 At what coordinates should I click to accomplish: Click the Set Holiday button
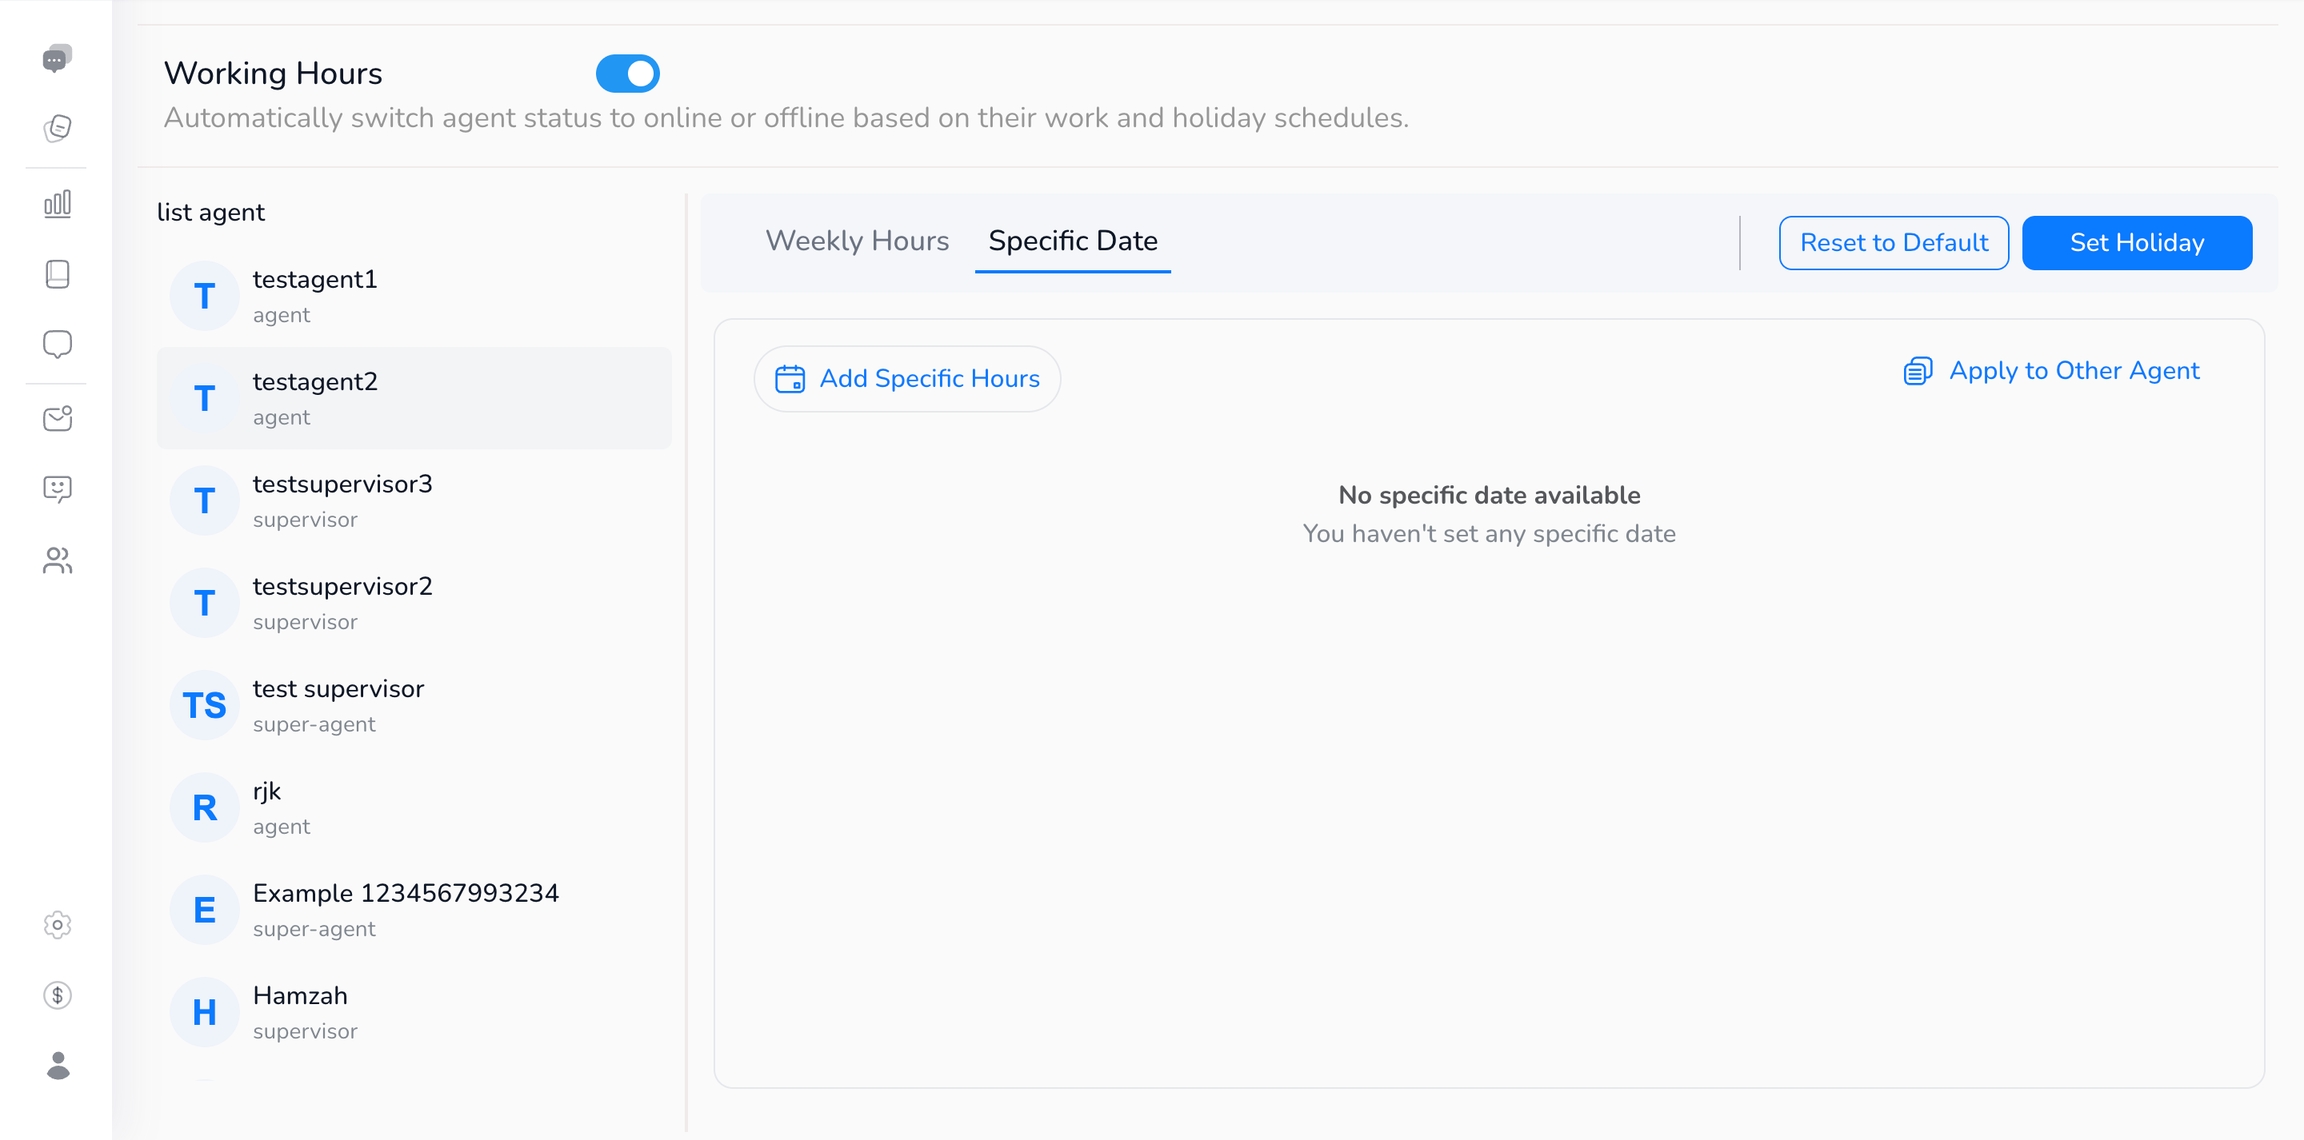pos(2136,243)
